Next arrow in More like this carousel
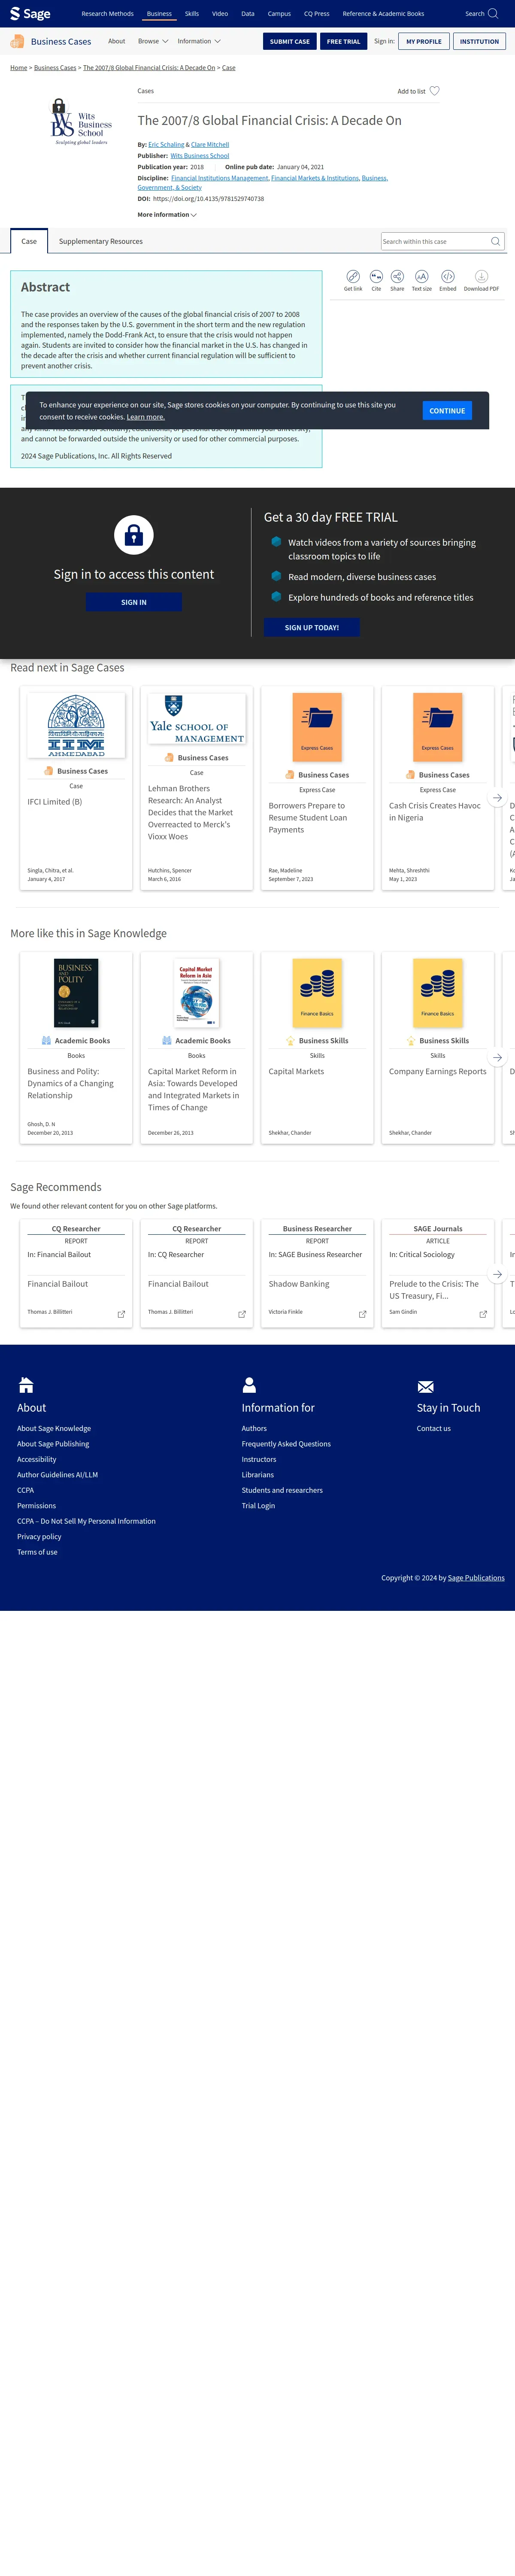515x2576 pixels. (497, 1057)
